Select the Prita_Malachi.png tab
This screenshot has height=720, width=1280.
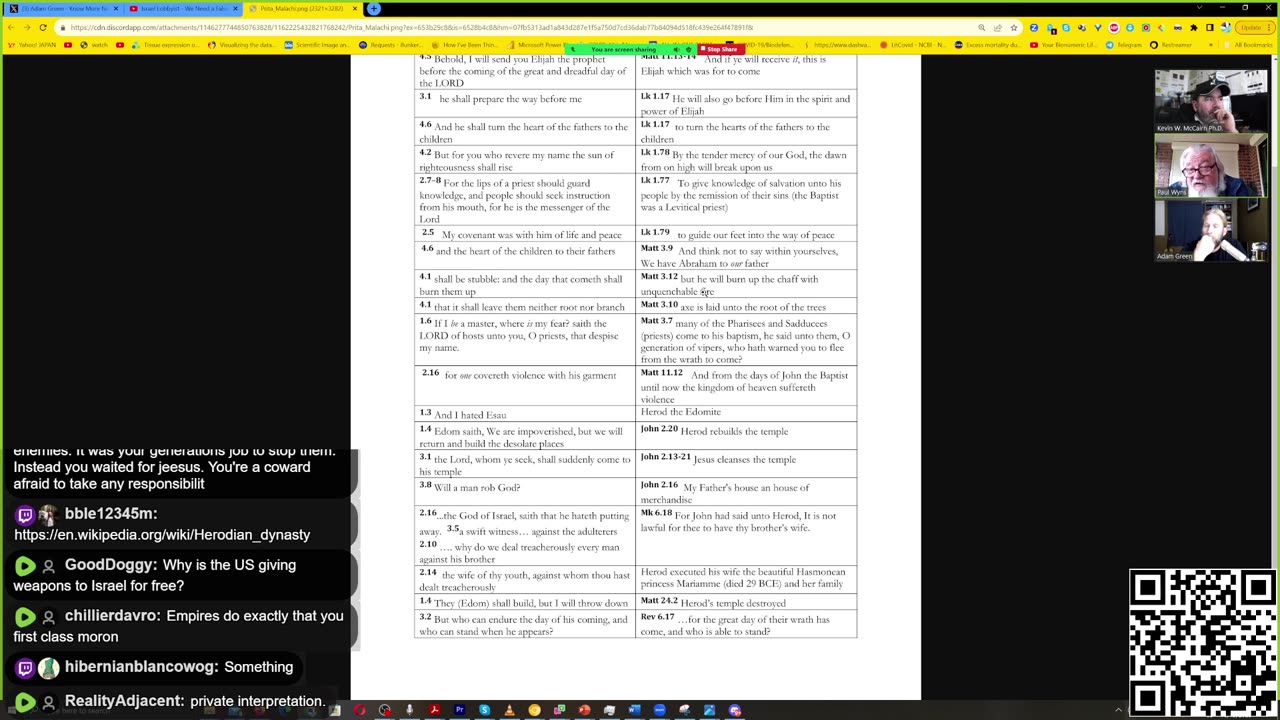[302, 8]
